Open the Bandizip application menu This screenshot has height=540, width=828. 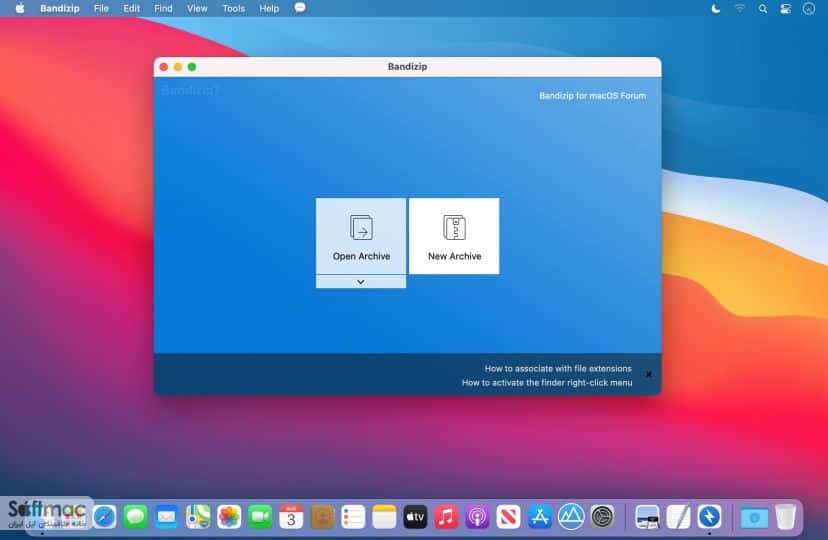pyautogui.click(x=60, y=8)
